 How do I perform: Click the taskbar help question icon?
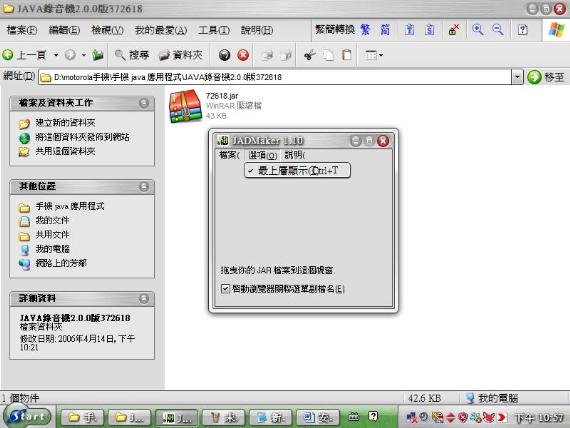pos(373,416)
